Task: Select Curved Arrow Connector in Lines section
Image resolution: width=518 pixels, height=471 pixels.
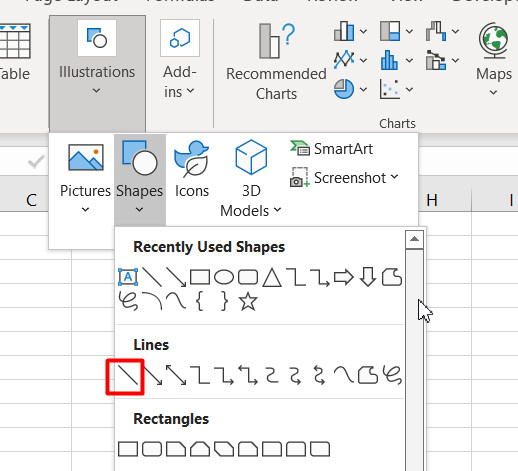Action: pos(295,375)
